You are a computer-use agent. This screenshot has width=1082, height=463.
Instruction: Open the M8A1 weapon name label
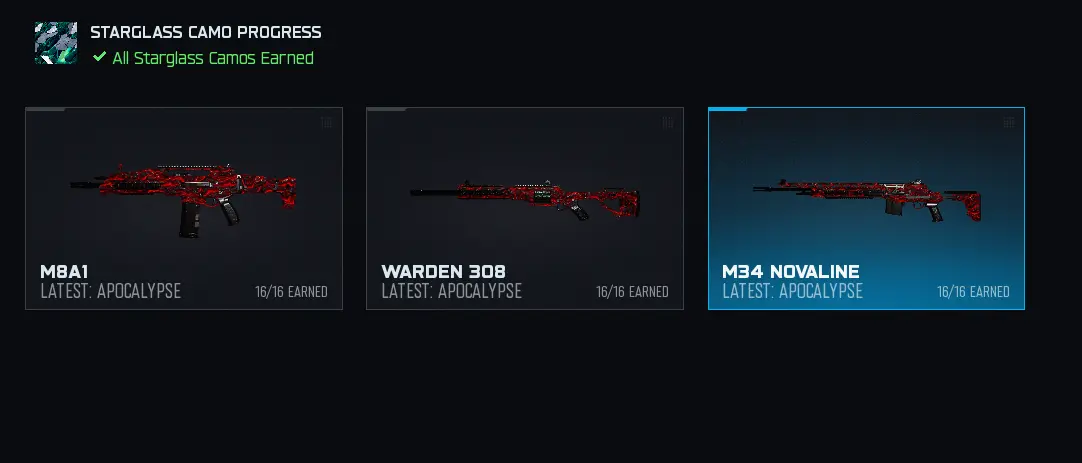pos(64,271)
